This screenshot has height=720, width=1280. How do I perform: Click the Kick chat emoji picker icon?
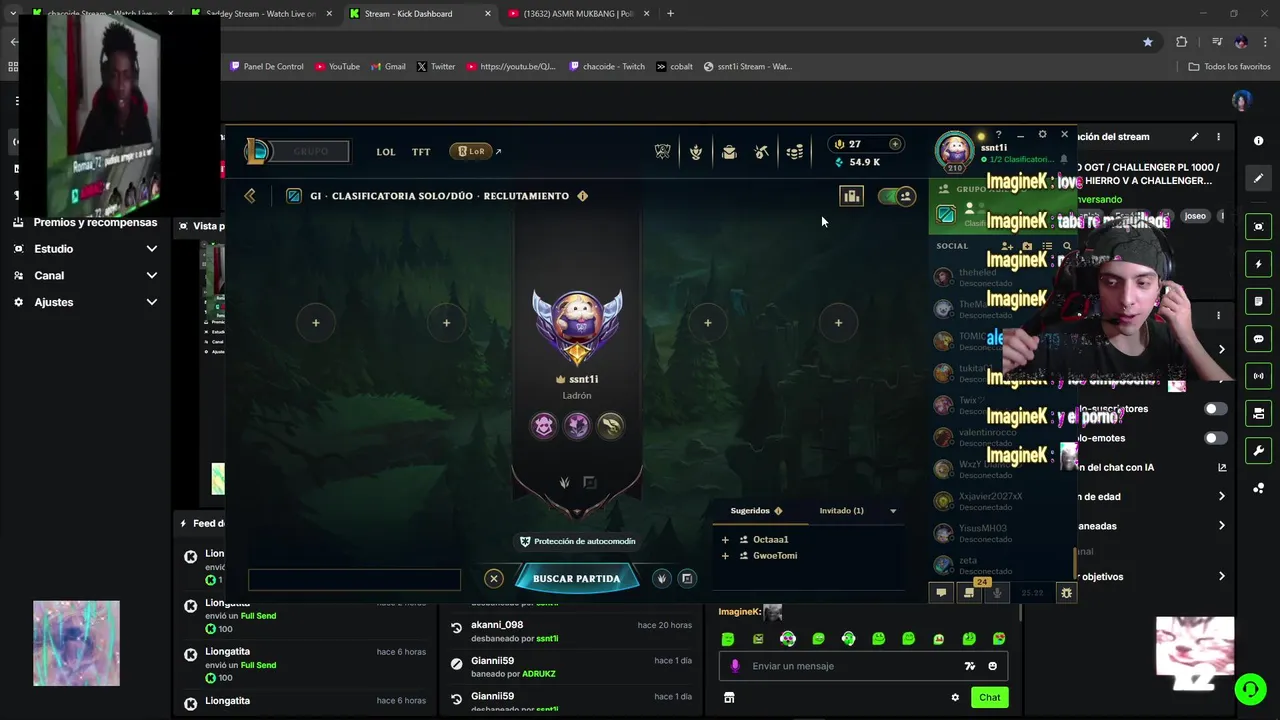click(992, 666)
